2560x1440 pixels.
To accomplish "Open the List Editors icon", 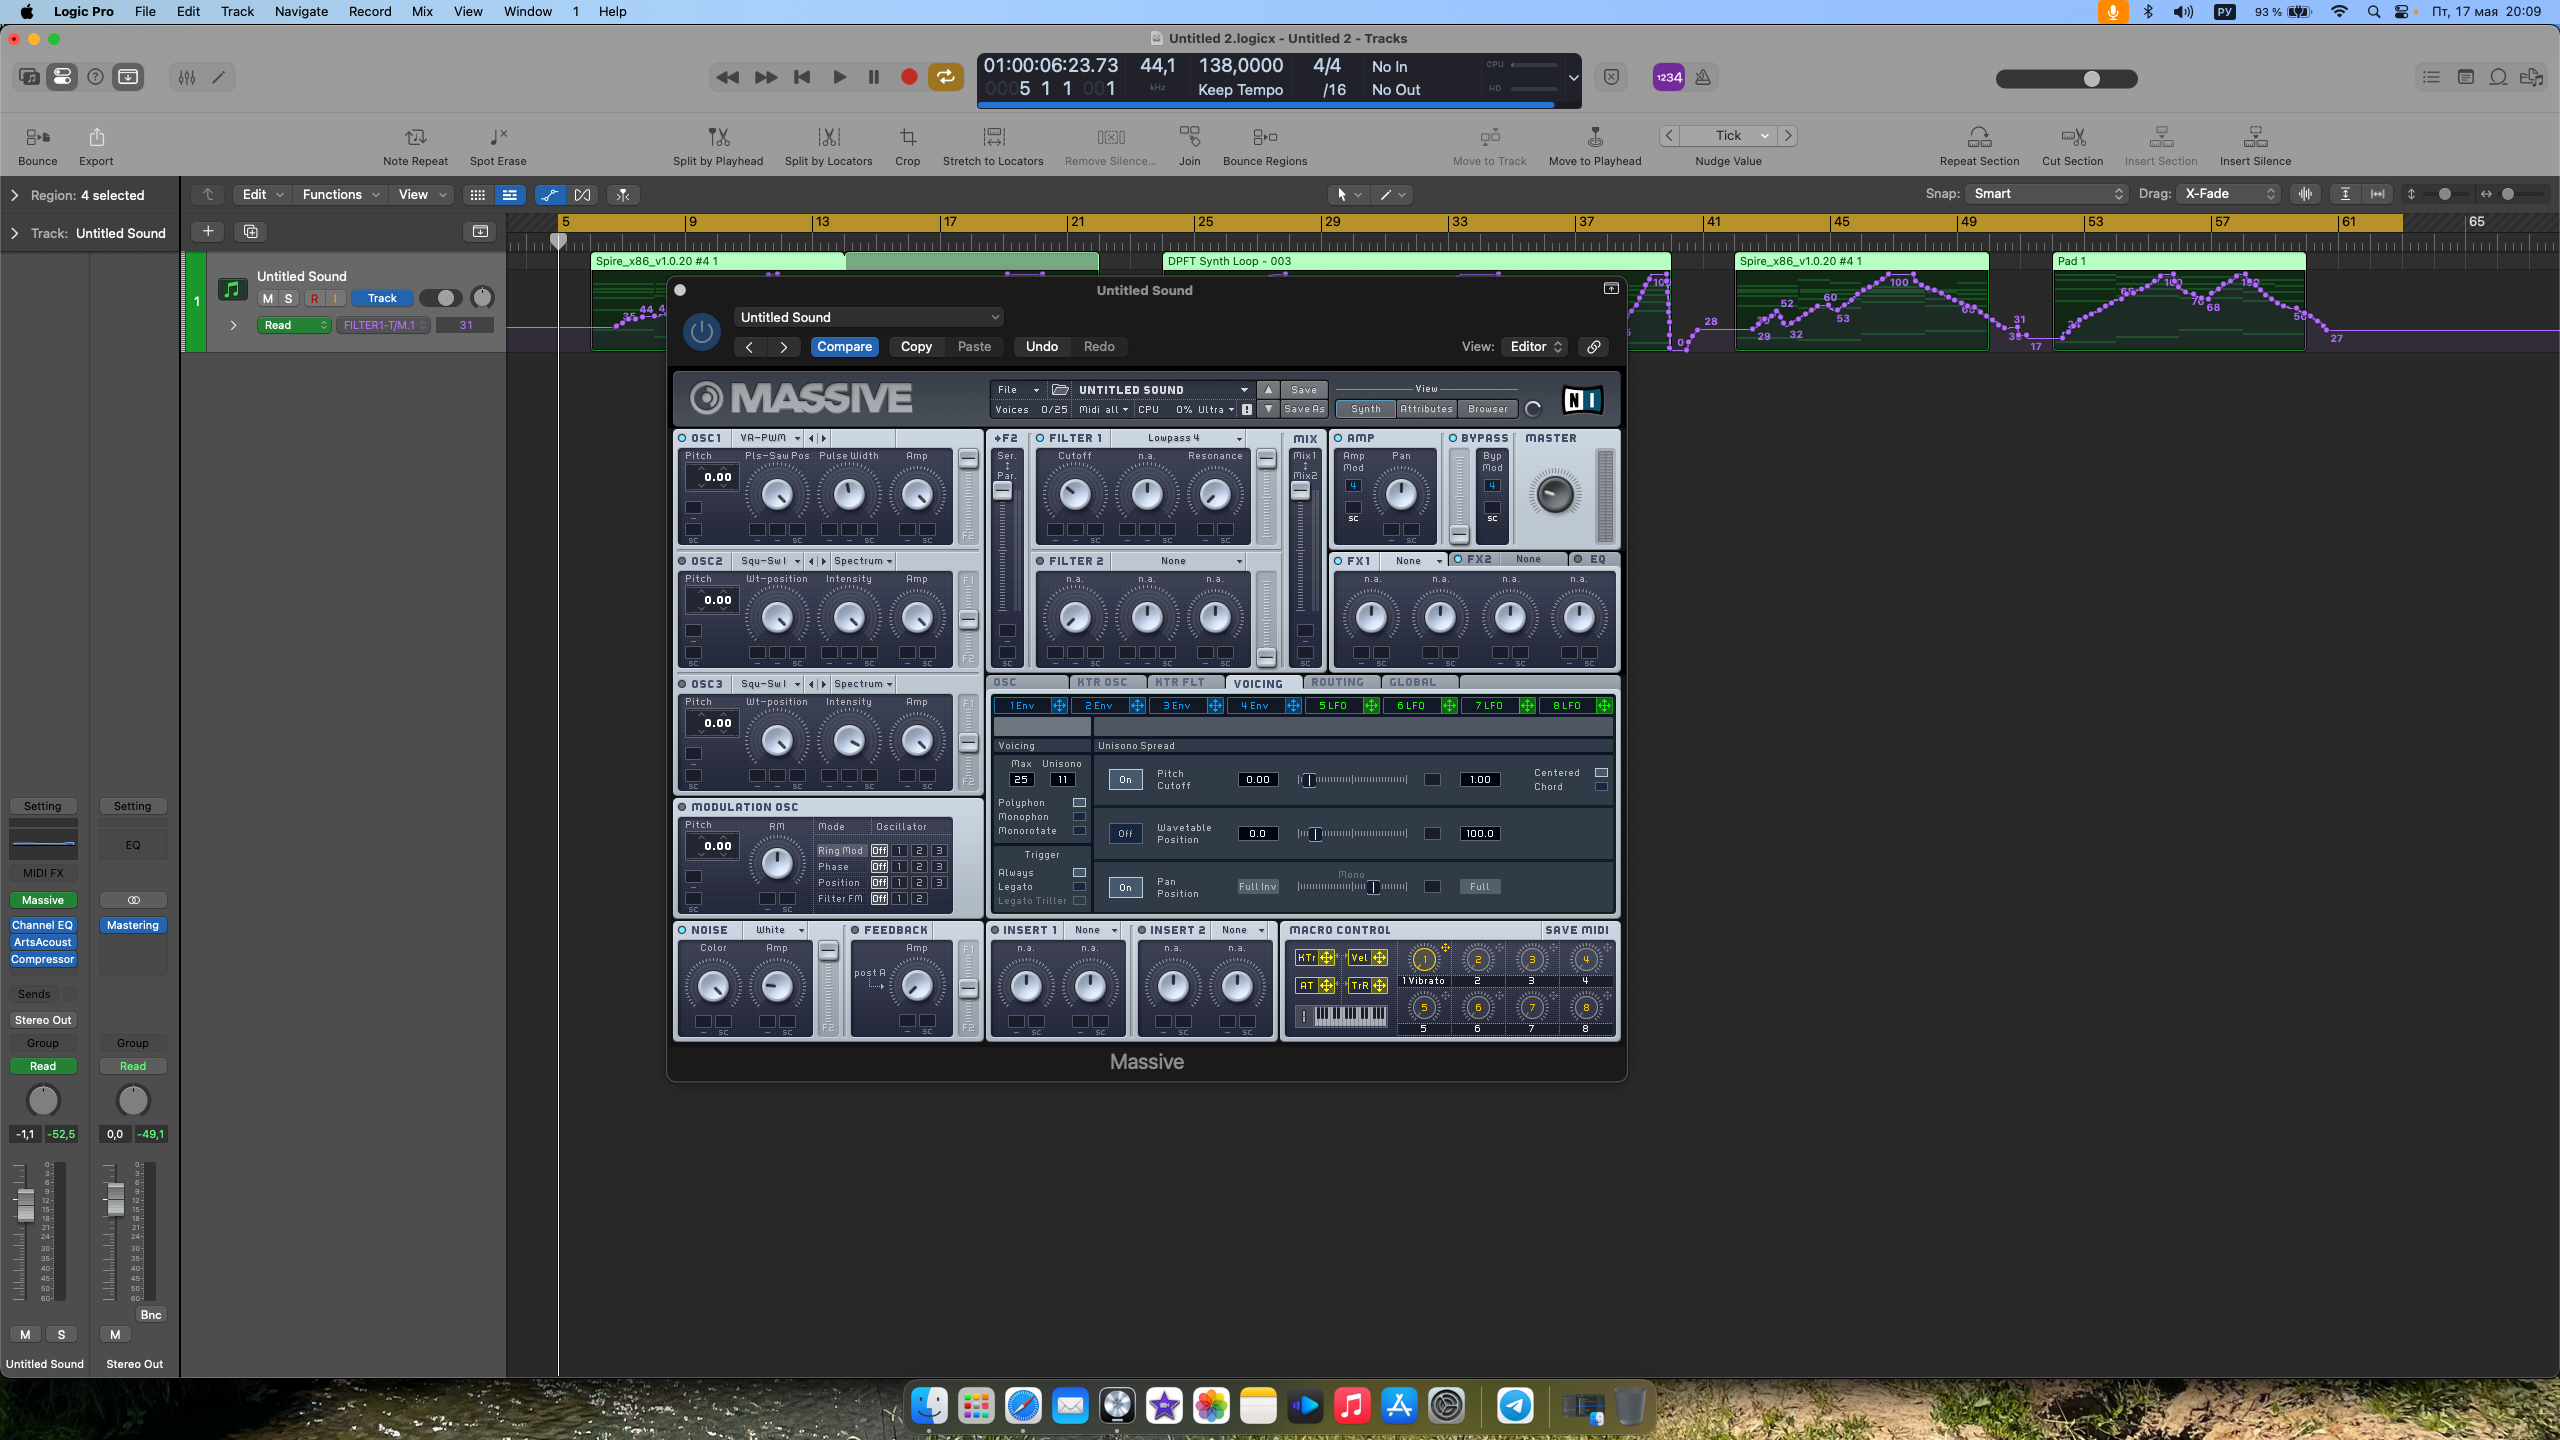I will coord(2431,77).
